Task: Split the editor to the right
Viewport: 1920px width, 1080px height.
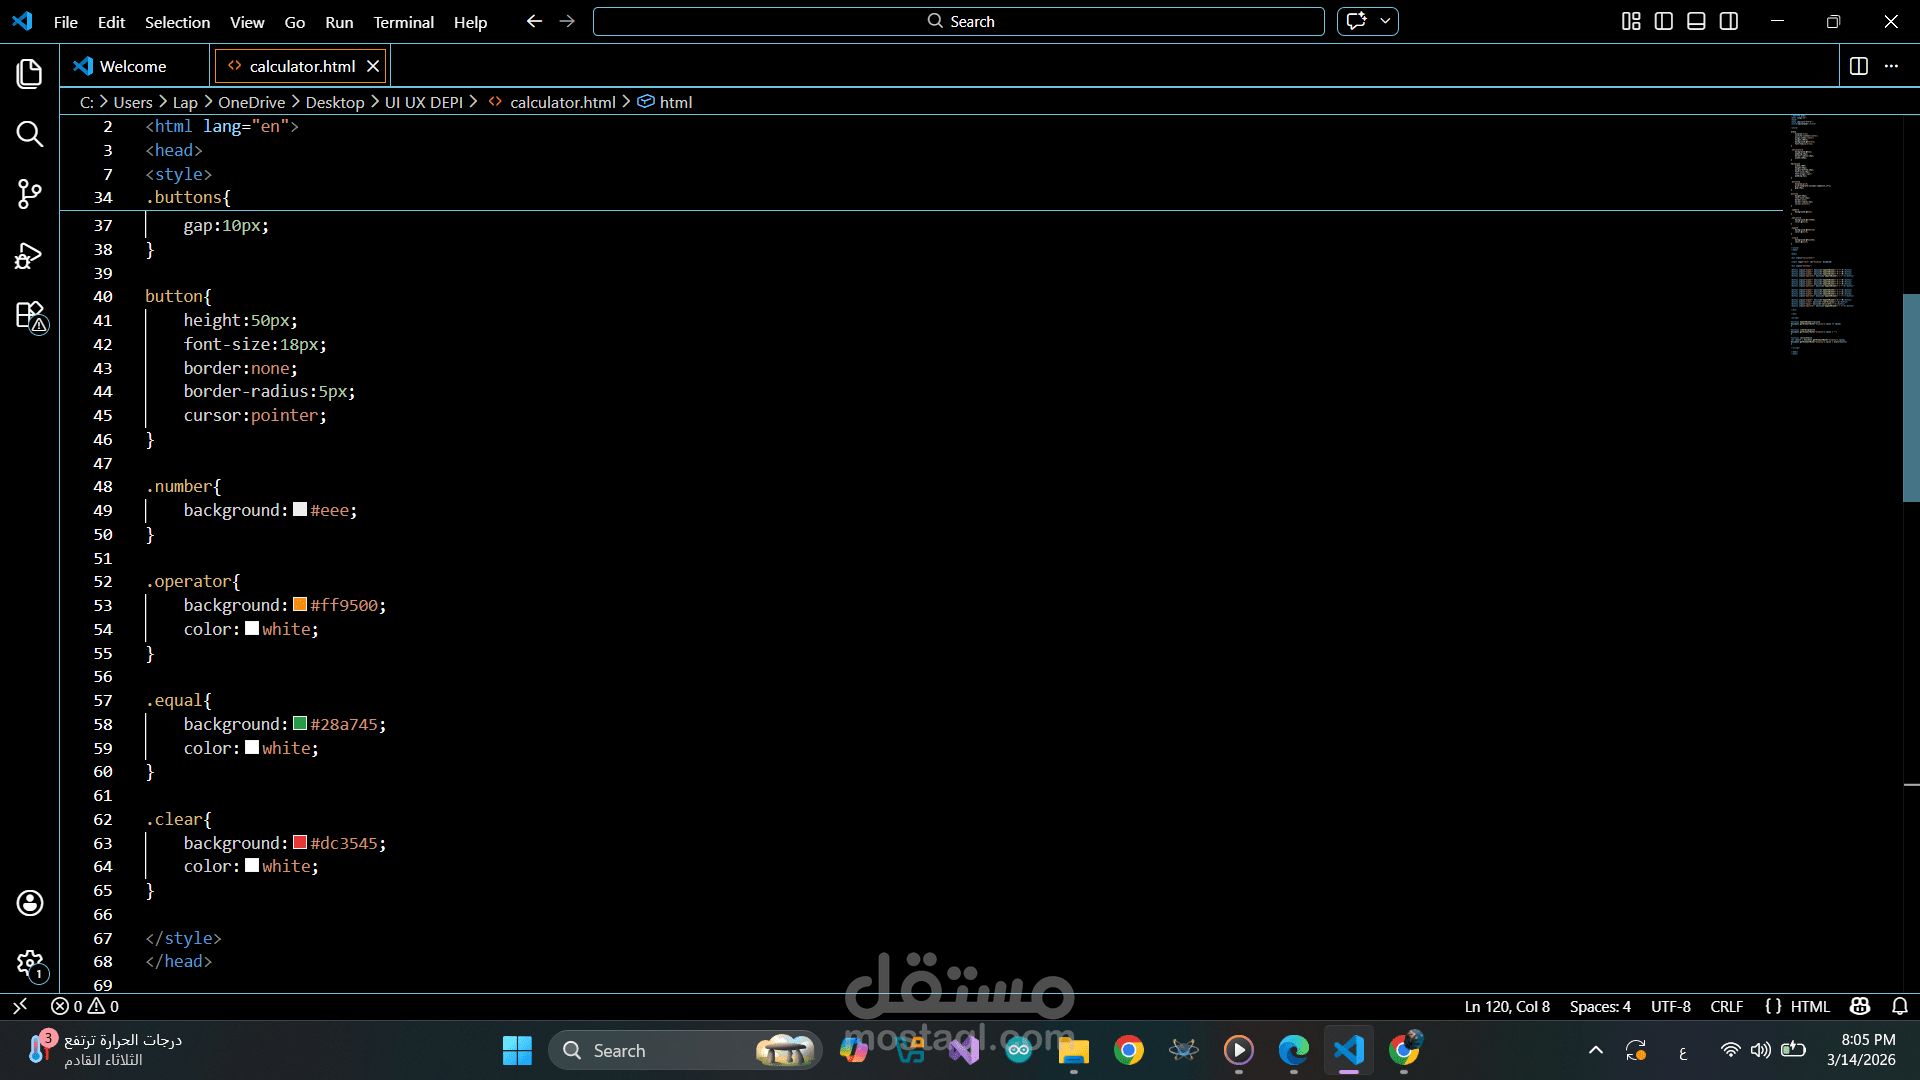Action: (1858, 66)
